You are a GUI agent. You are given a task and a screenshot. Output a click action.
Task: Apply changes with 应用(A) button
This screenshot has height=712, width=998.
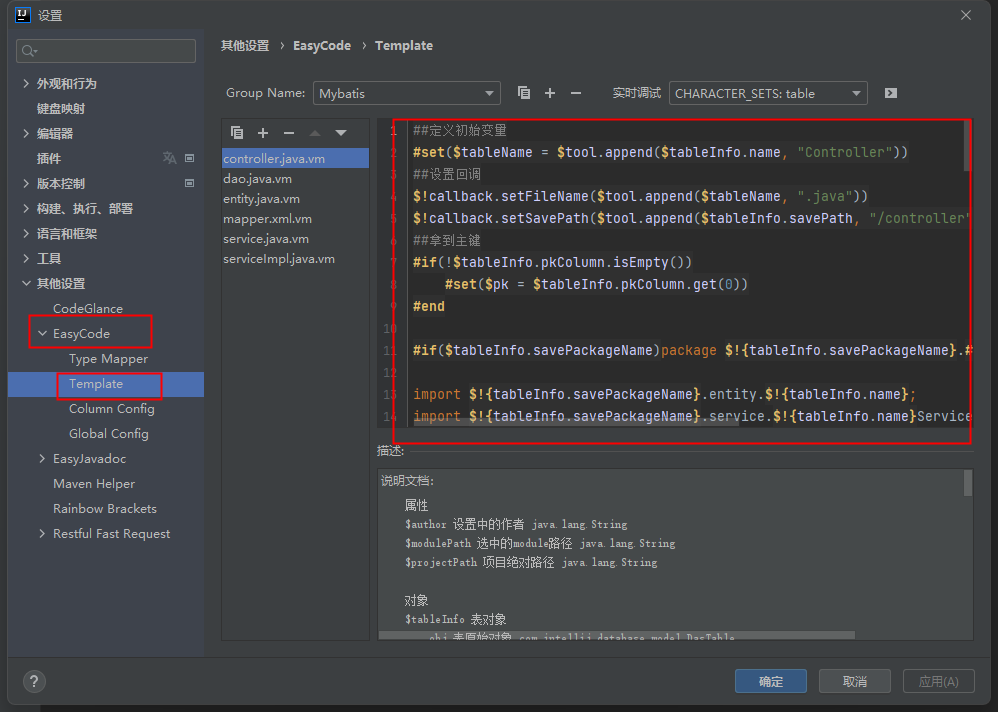pyautogui.click(x=938, y=681)
